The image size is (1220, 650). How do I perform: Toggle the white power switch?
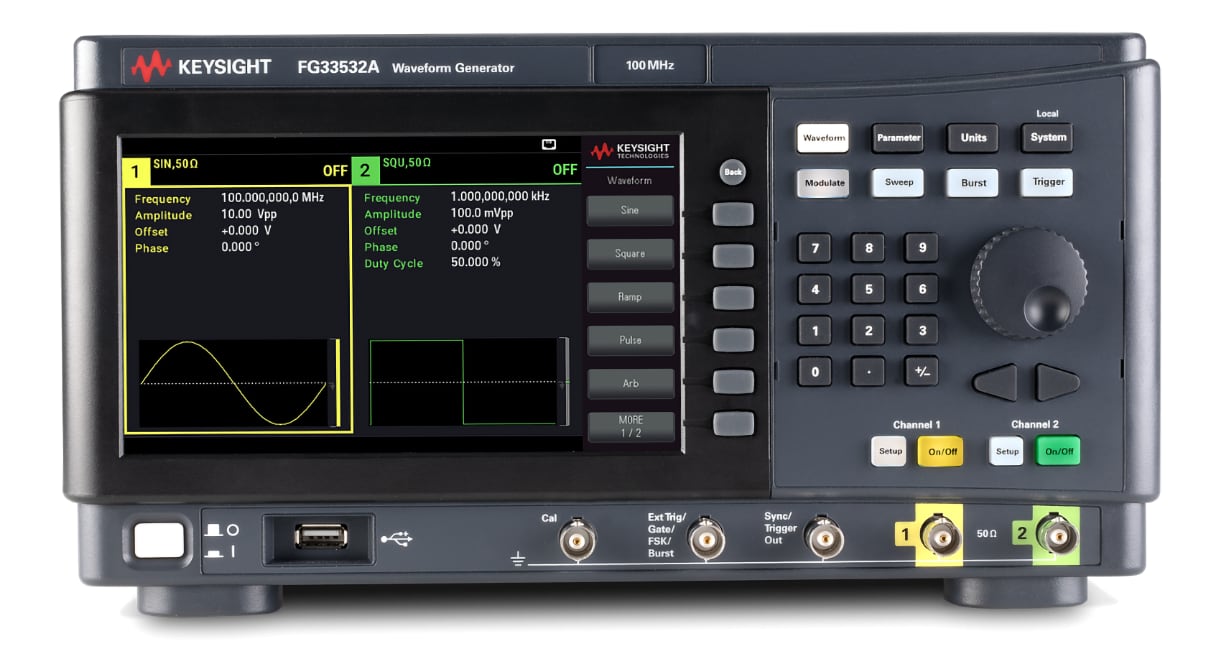coord(160,540)
